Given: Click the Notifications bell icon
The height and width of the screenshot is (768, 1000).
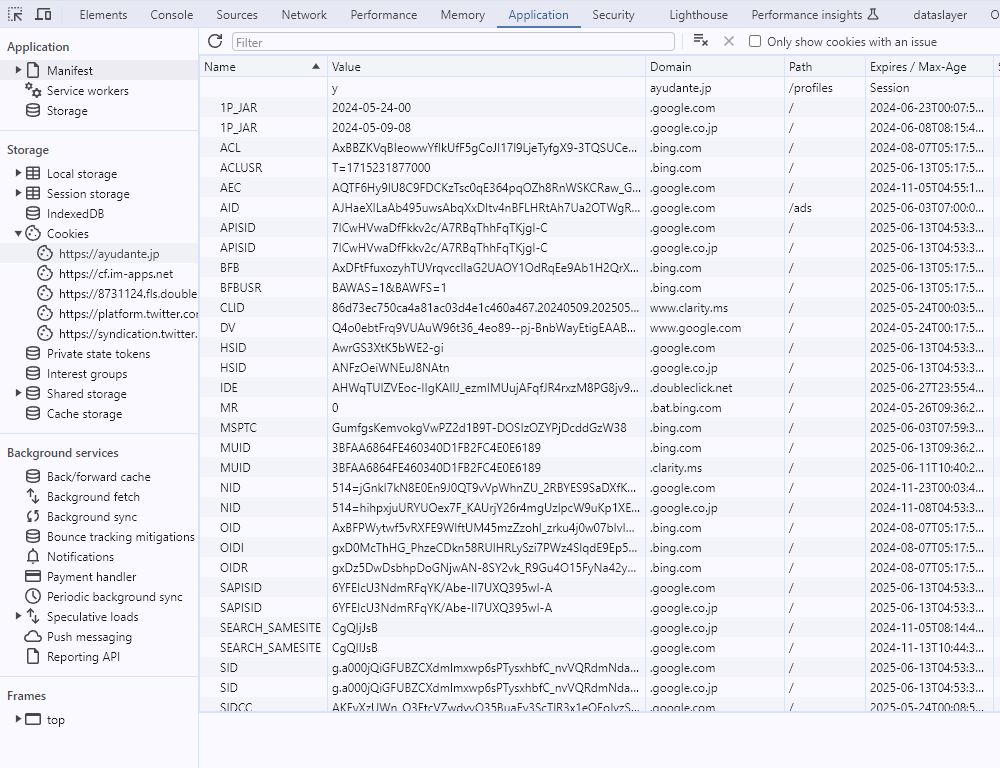Looking at the screenshot, I should point(33,556).
